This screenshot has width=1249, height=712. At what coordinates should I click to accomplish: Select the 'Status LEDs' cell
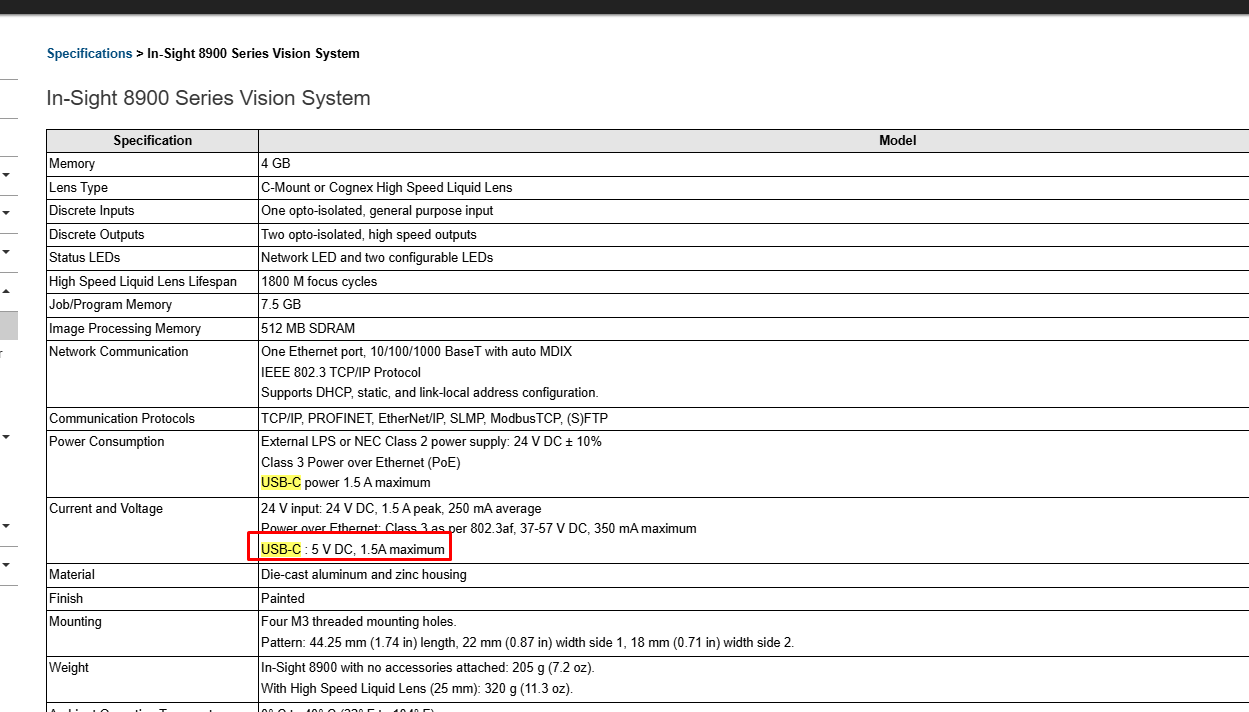click(x=152, y=258)
